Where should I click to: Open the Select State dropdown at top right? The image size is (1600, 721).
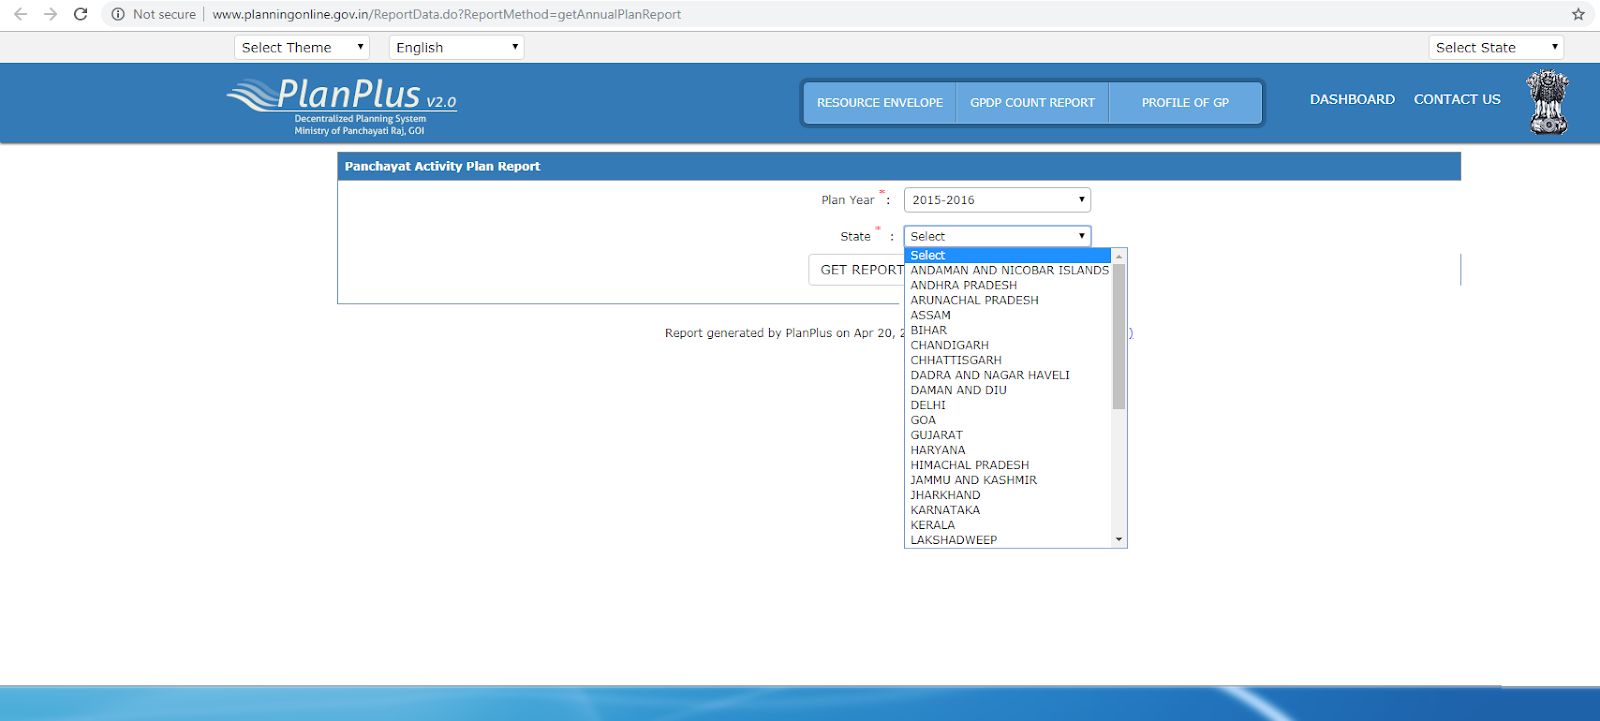tap(1496, 47)
